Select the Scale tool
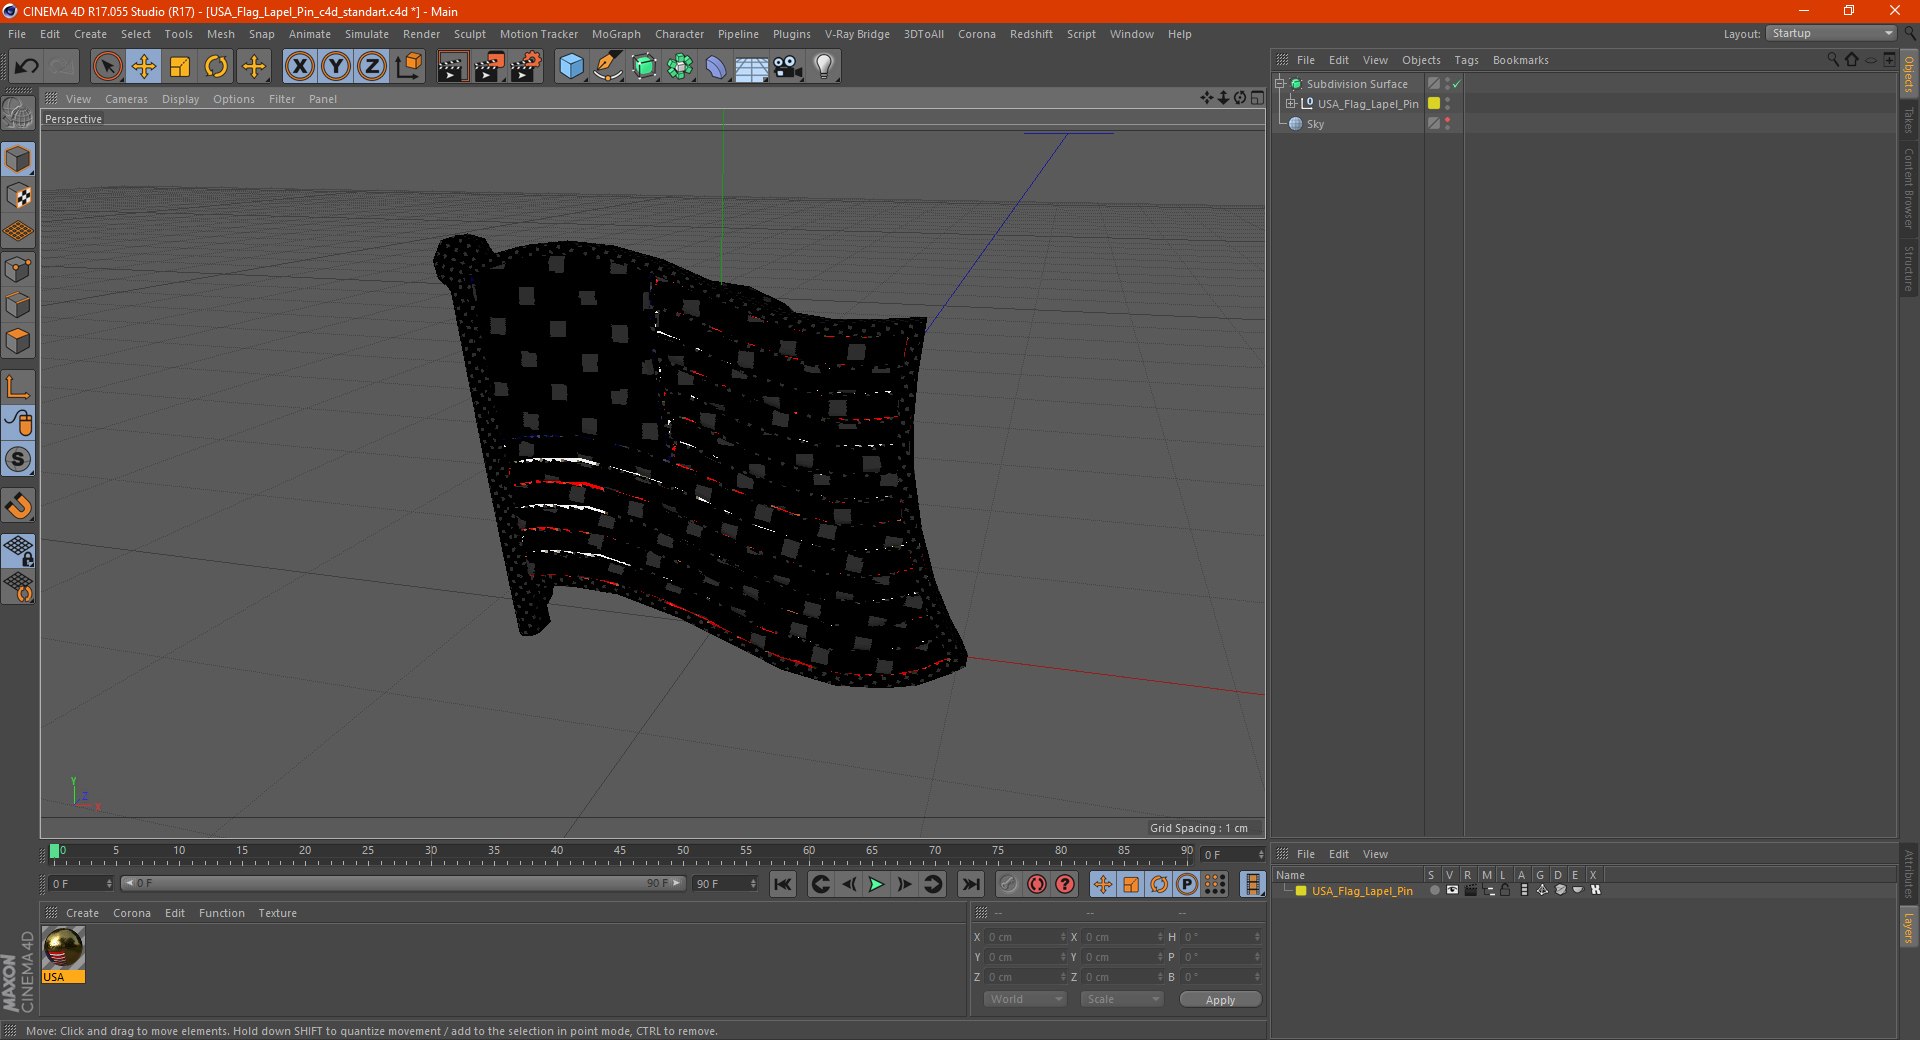The image size is (1920, 1040). [x=180, y=67]
